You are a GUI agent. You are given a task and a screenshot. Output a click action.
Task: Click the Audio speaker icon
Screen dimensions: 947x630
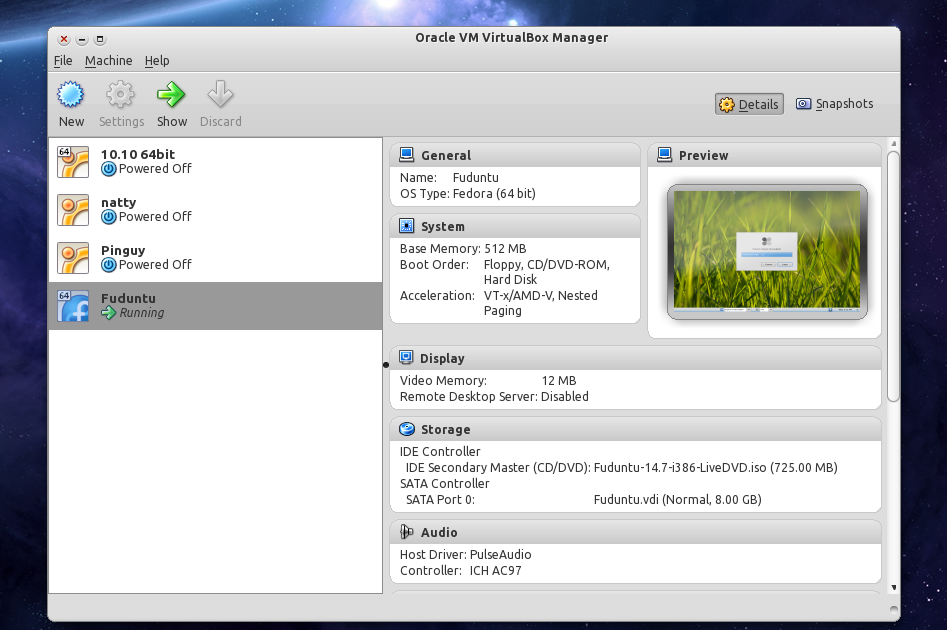click(406, 532)
